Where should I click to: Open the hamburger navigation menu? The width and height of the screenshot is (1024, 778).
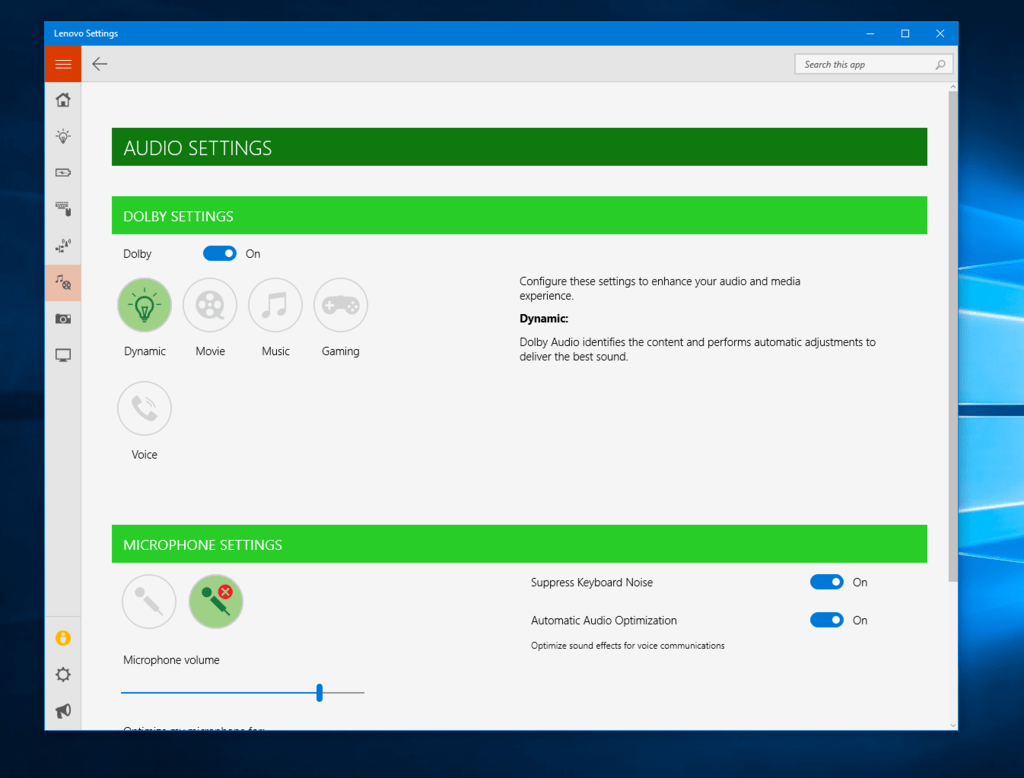coord(63,64)
